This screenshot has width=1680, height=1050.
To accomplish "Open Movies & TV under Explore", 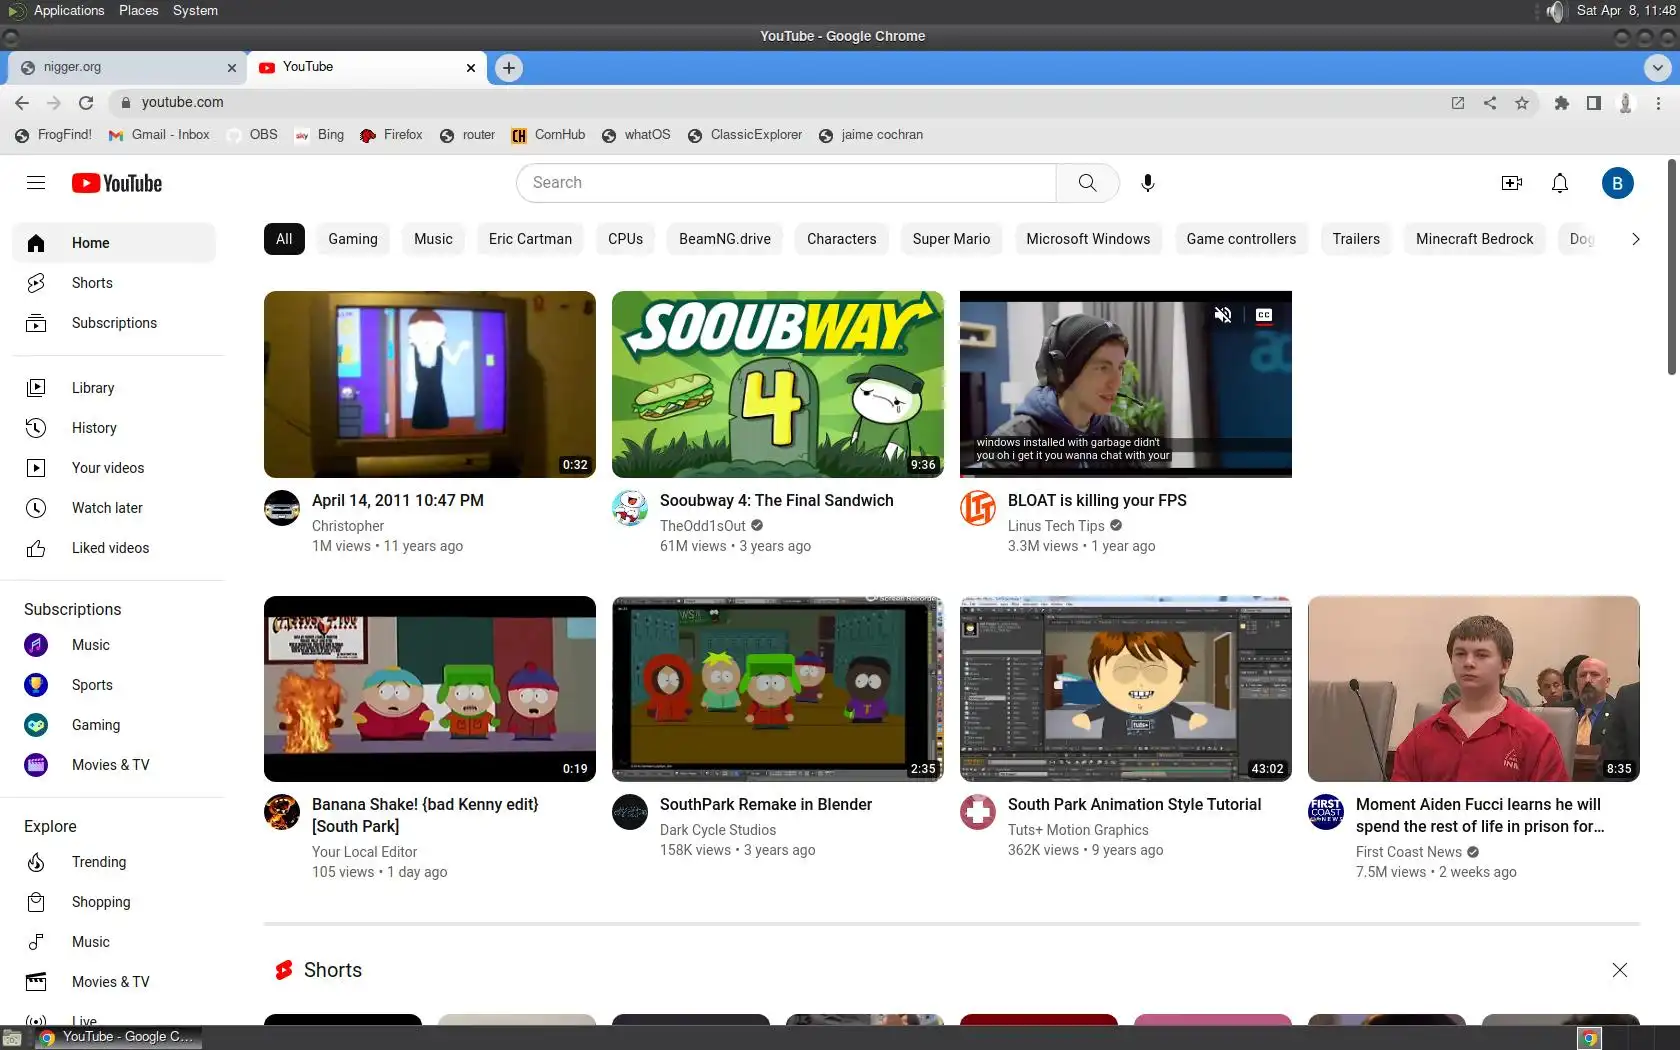I will 114,982.
